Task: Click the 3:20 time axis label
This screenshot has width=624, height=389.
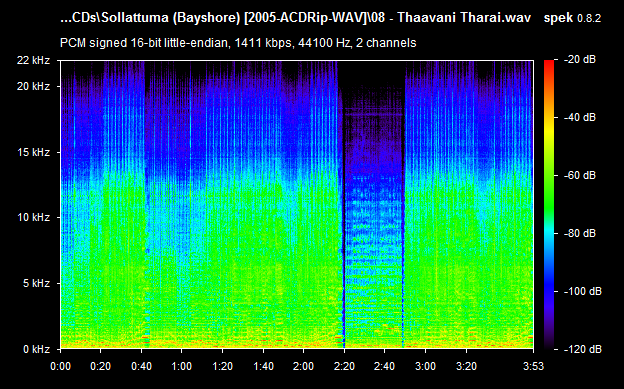Action: pos(466,366)
